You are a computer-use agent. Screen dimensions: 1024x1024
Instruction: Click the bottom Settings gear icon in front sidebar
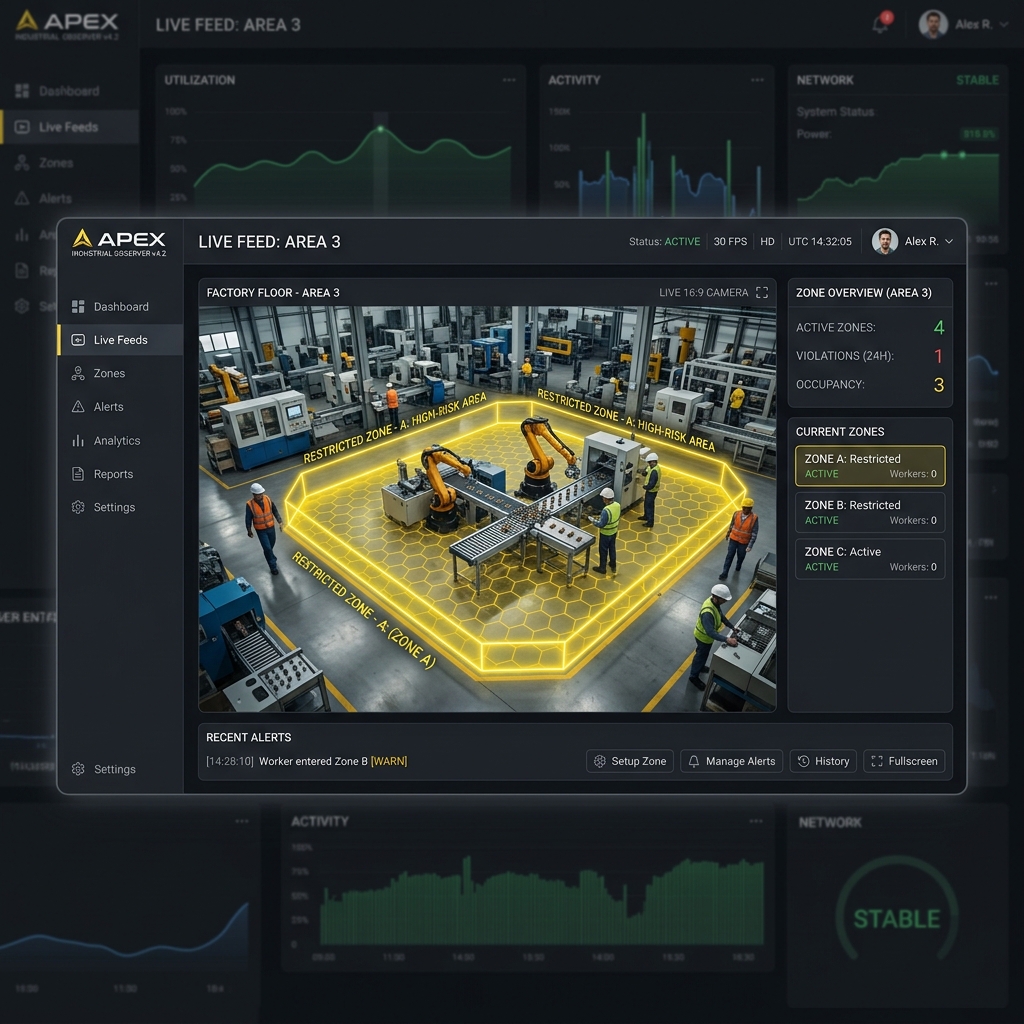pyautogui.click(x=78, y=769)
